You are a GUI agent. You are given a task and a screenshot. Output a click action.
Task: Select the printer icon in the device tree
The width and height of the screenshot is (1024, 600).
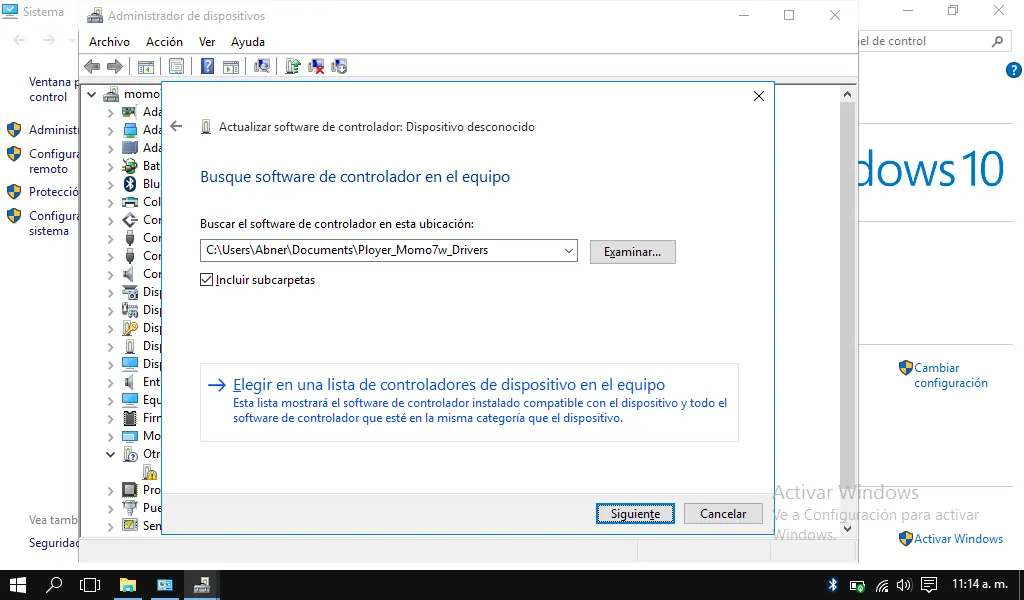click(x=130, y=202)
